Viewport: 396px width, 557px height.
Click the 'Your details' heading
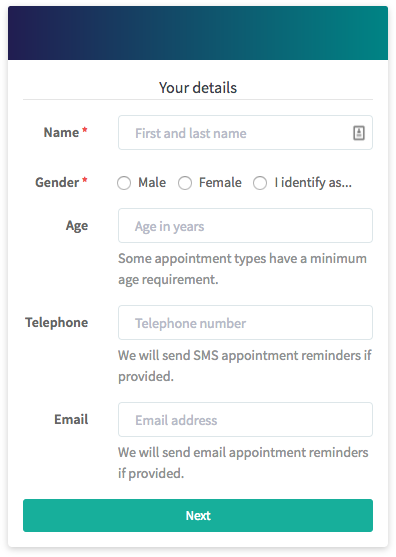coord(198,88)
